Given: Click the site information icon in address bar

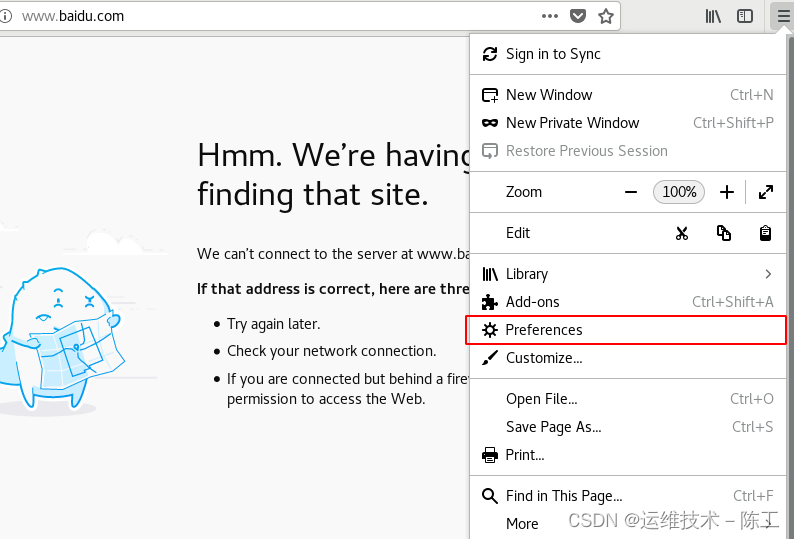Looking at the screenshot, I should 6,16.
